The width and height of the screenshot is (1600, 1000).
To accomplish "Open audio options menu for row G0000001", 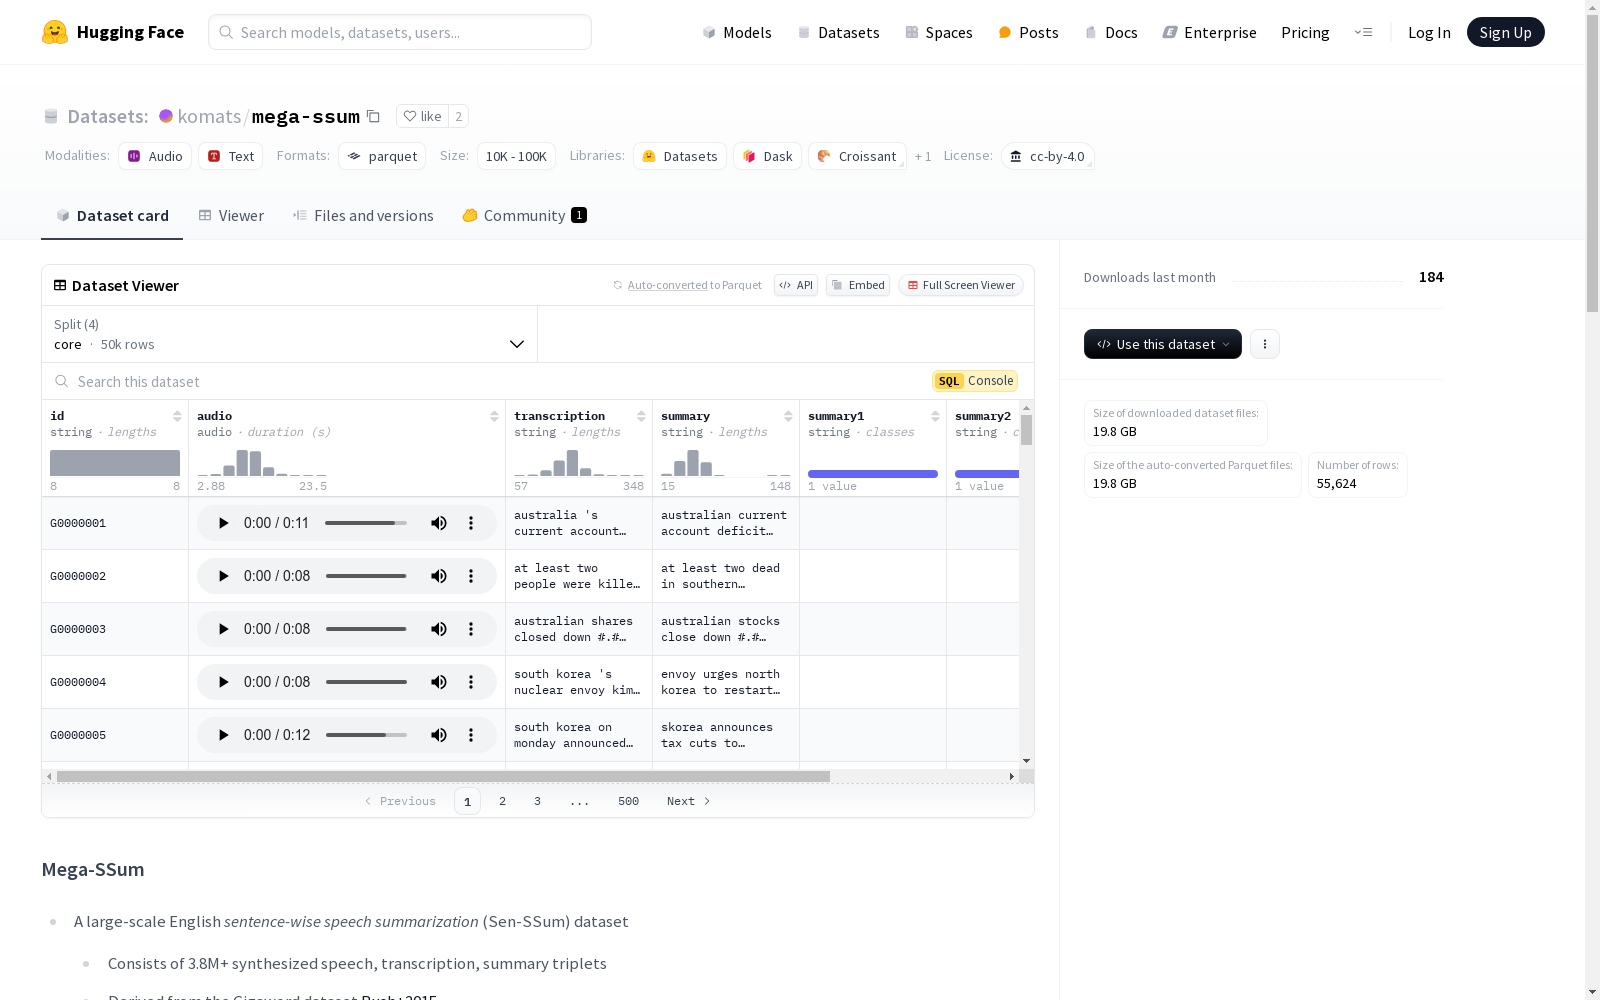I will (471, 523).
